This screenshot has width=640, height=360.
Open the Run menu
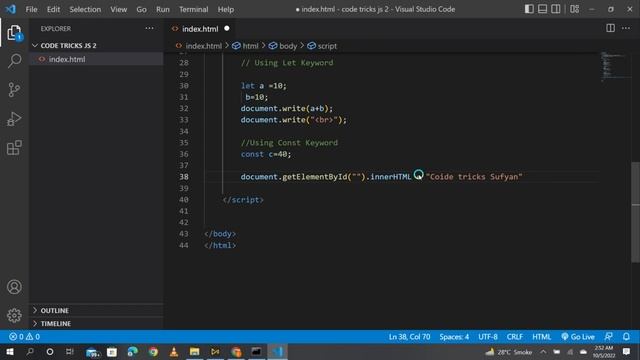pyautogui.click(x=162, y=9)
